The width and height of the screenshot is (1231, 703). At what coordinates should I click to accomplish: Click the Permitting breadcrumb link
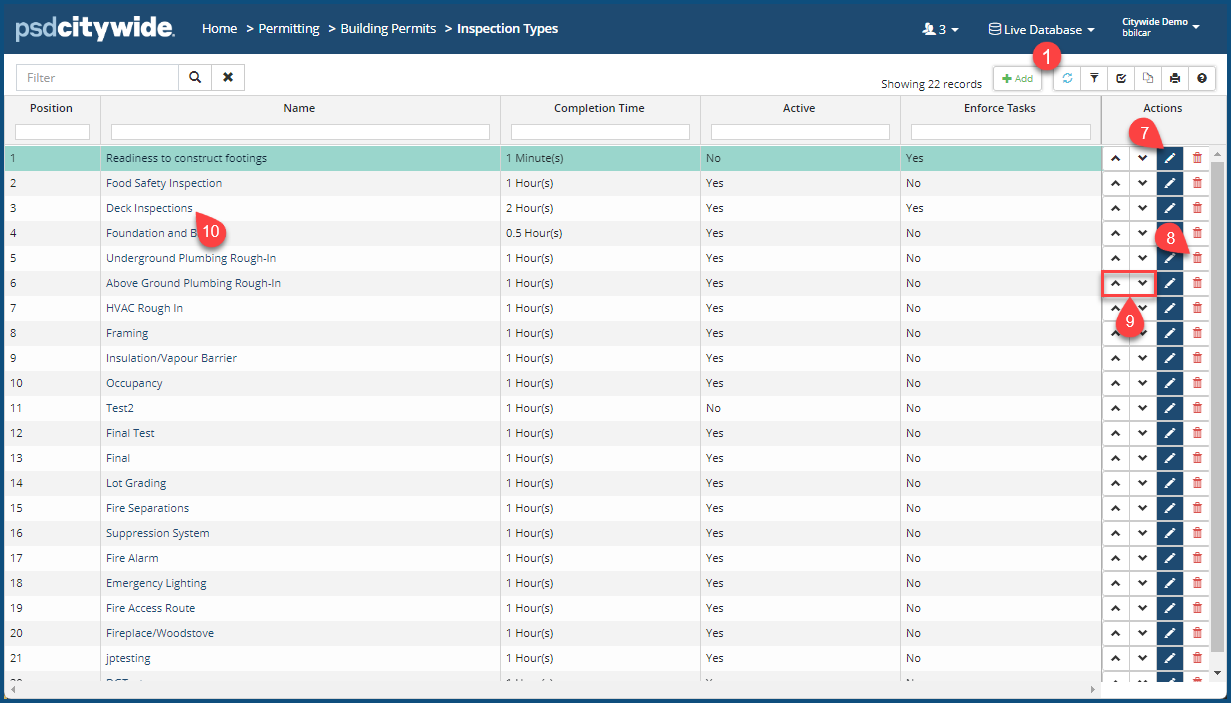[289, 29]
